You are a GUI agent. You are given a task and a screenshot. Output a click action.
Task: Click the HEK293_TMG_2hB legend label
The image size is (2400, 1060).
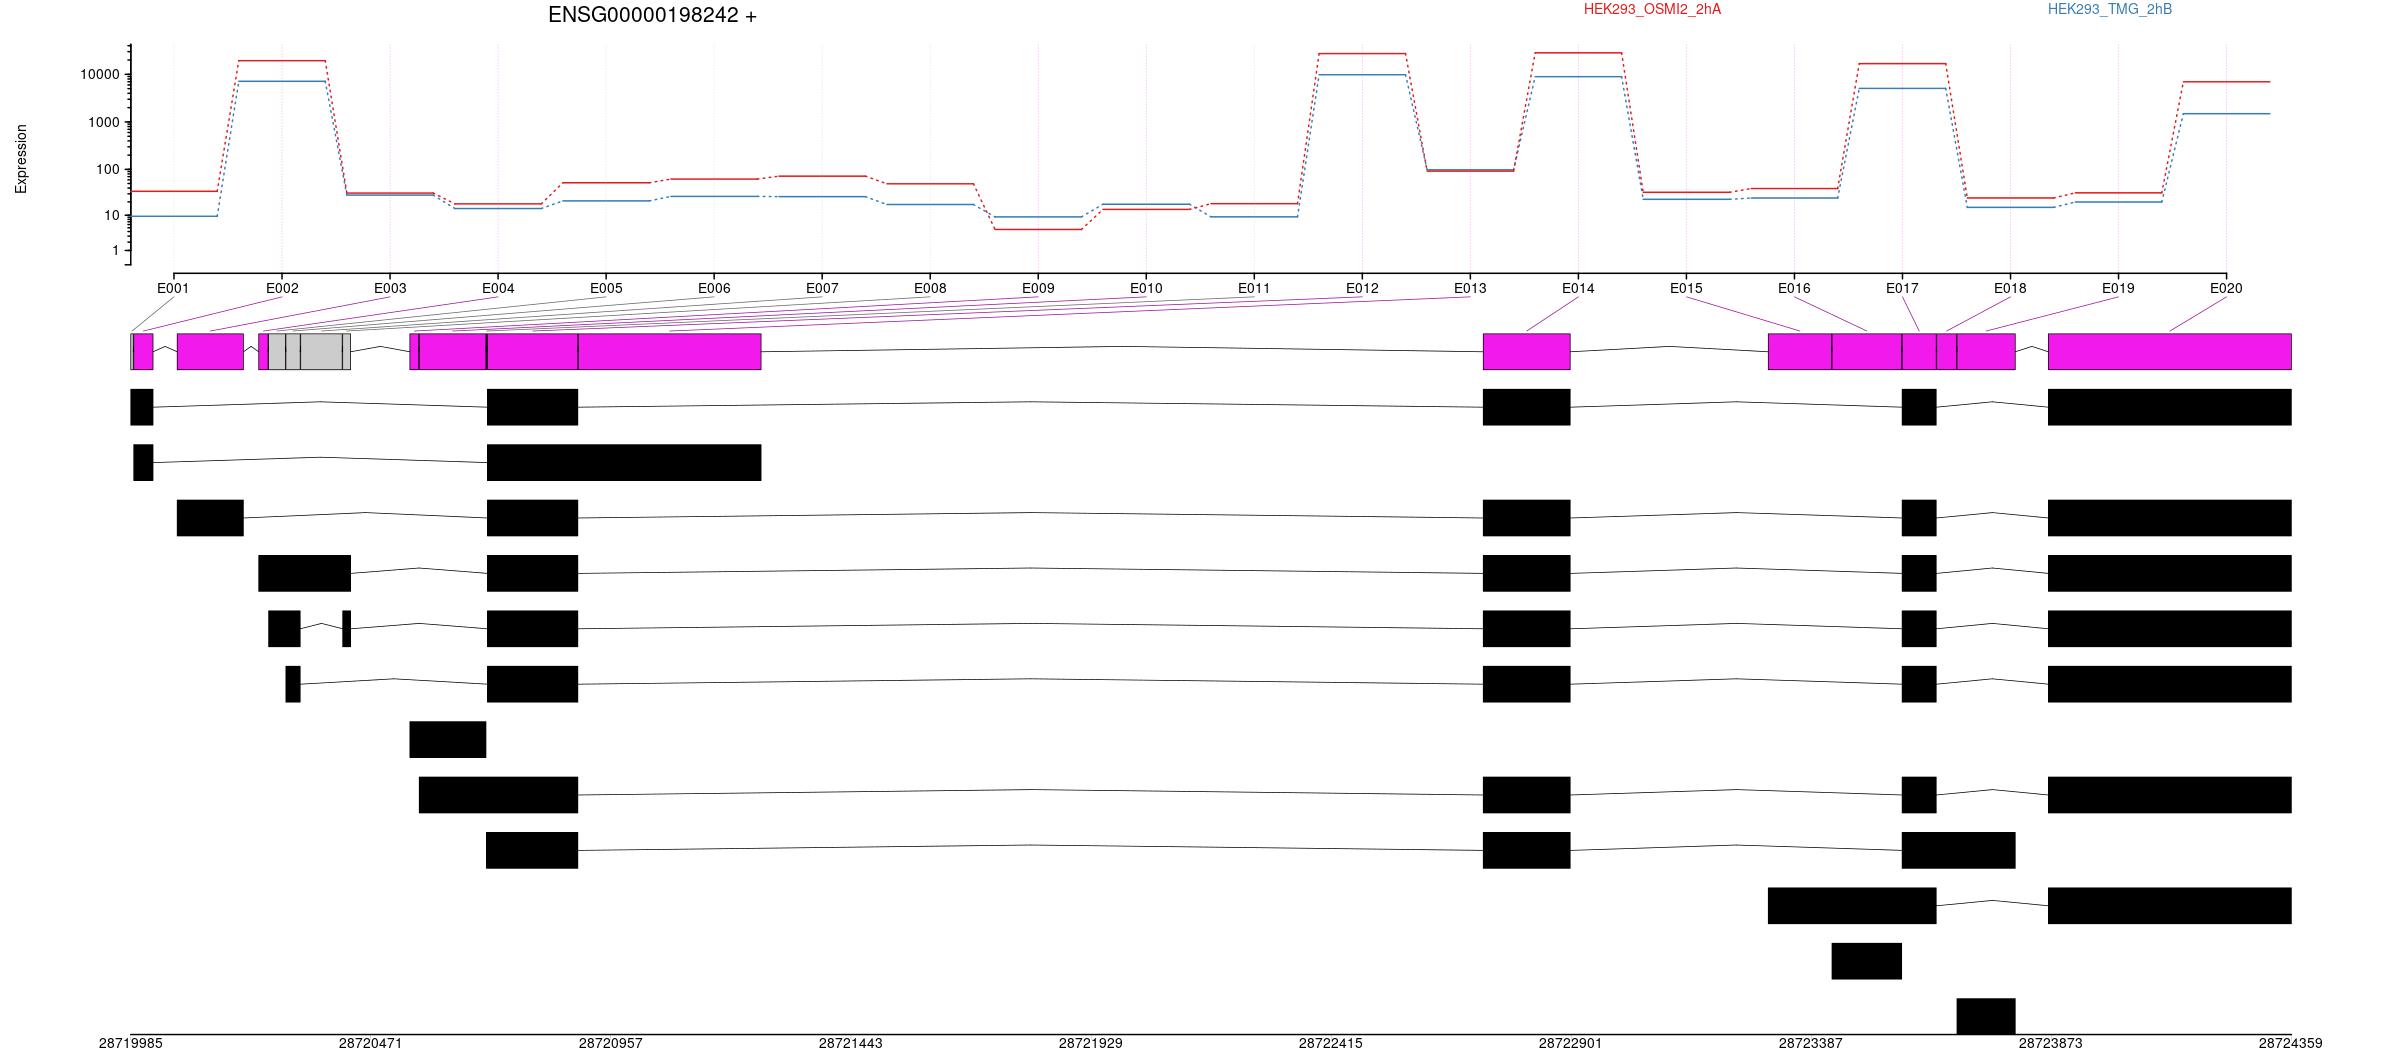coord(2110,9)
